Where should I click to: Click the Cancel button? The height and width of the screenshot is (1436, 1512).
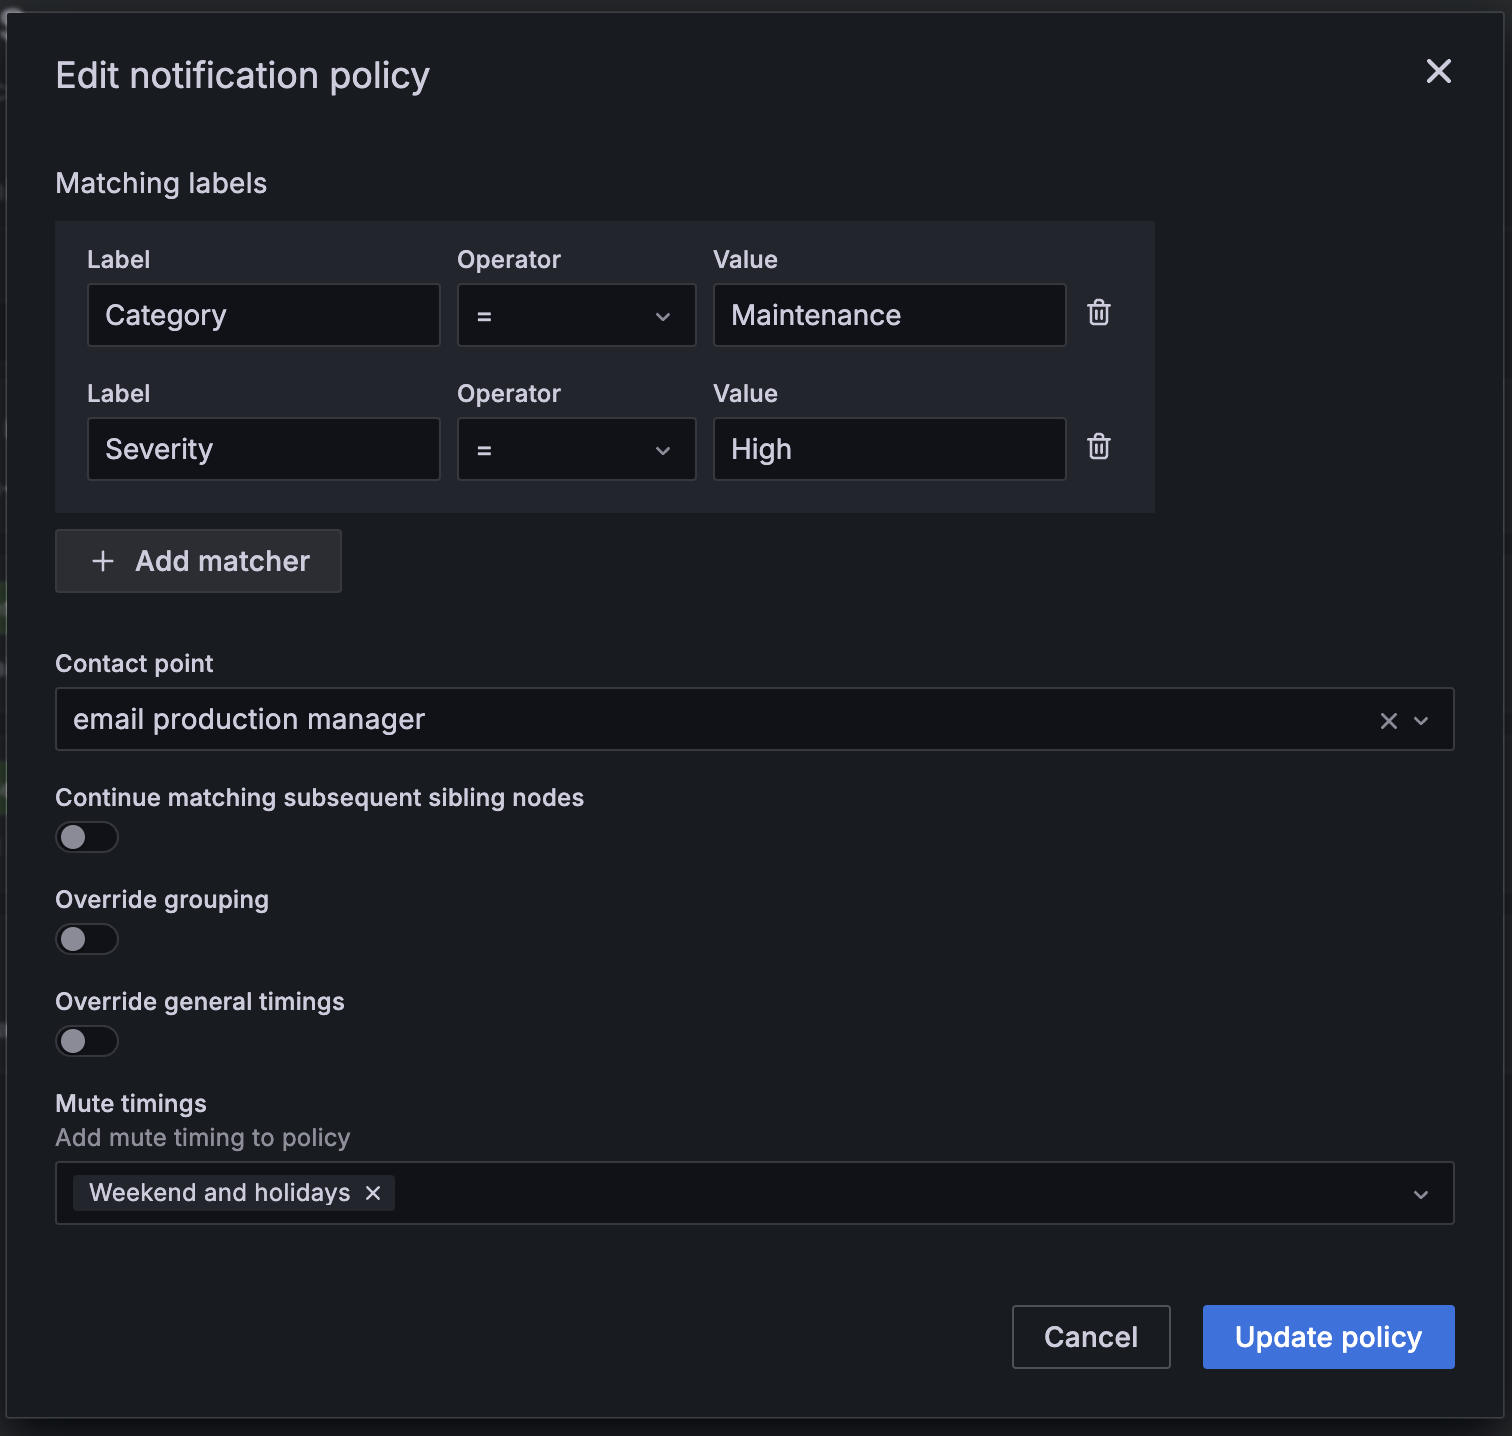1090,1337
